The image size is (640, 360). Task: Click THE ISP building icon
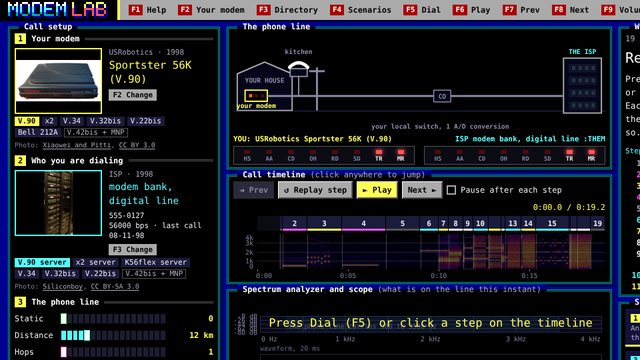pos(582,85)
